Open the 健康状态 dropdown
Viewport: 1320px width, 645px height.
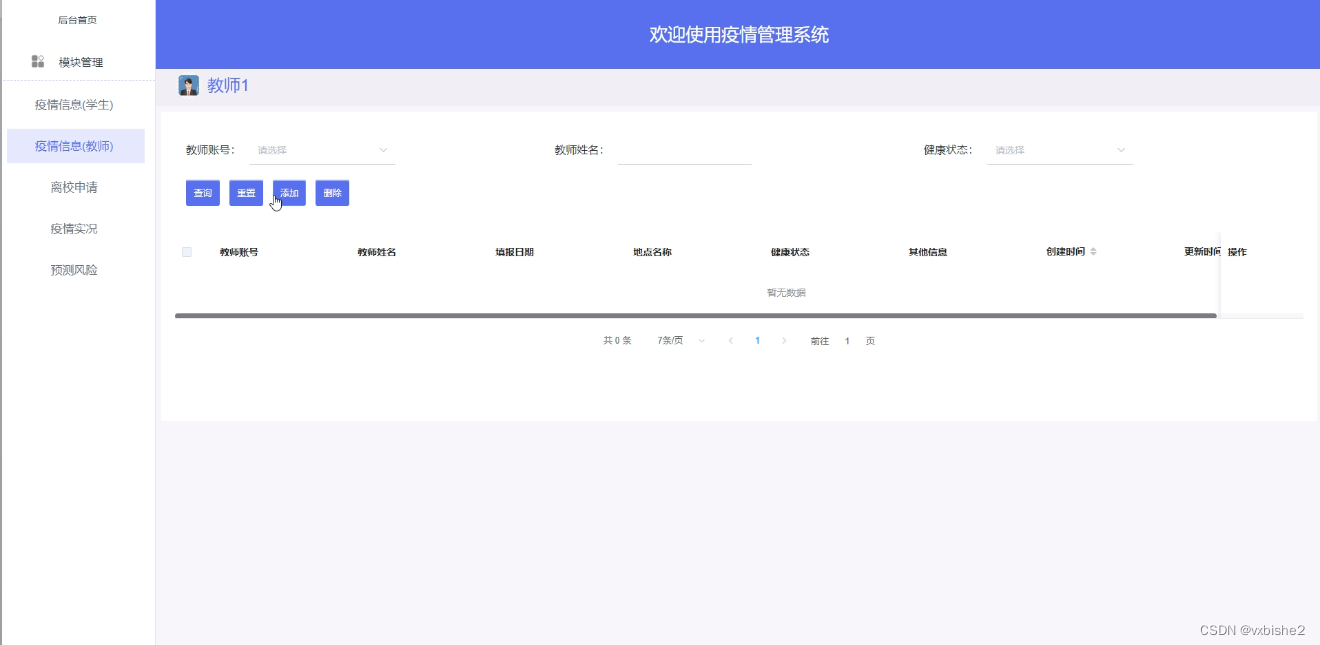(x=1059, y=150)
